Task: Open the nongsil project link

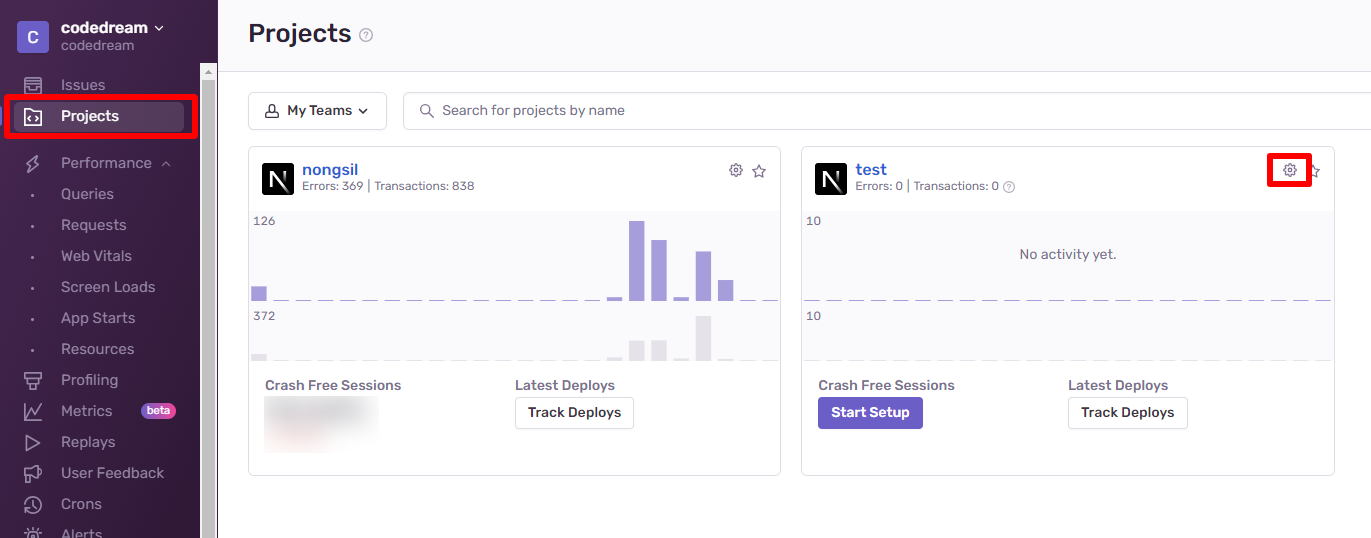Action: coord(330,170)
